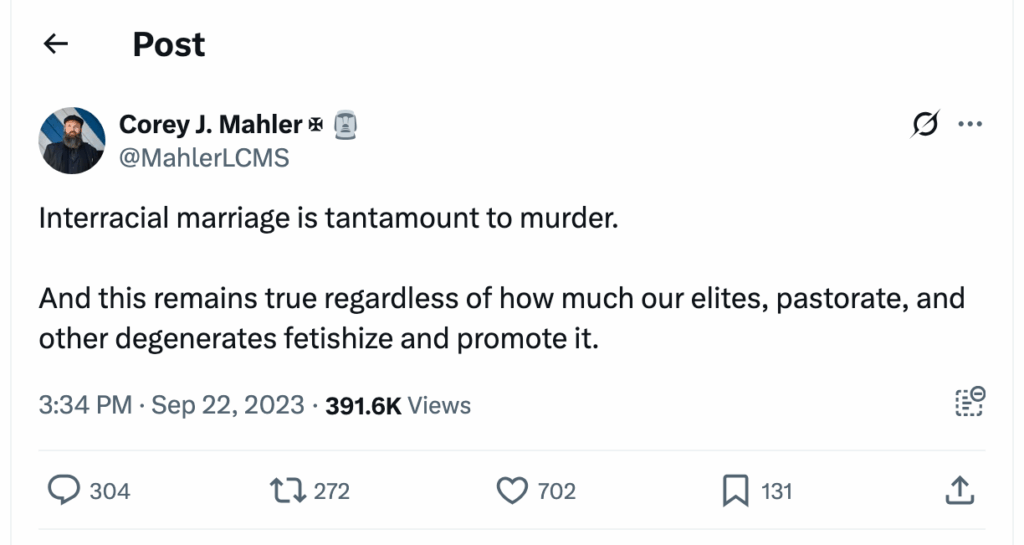Screen dimensions: 1024x545
Task: Open the three-dot more options menu
Action: 970,124
